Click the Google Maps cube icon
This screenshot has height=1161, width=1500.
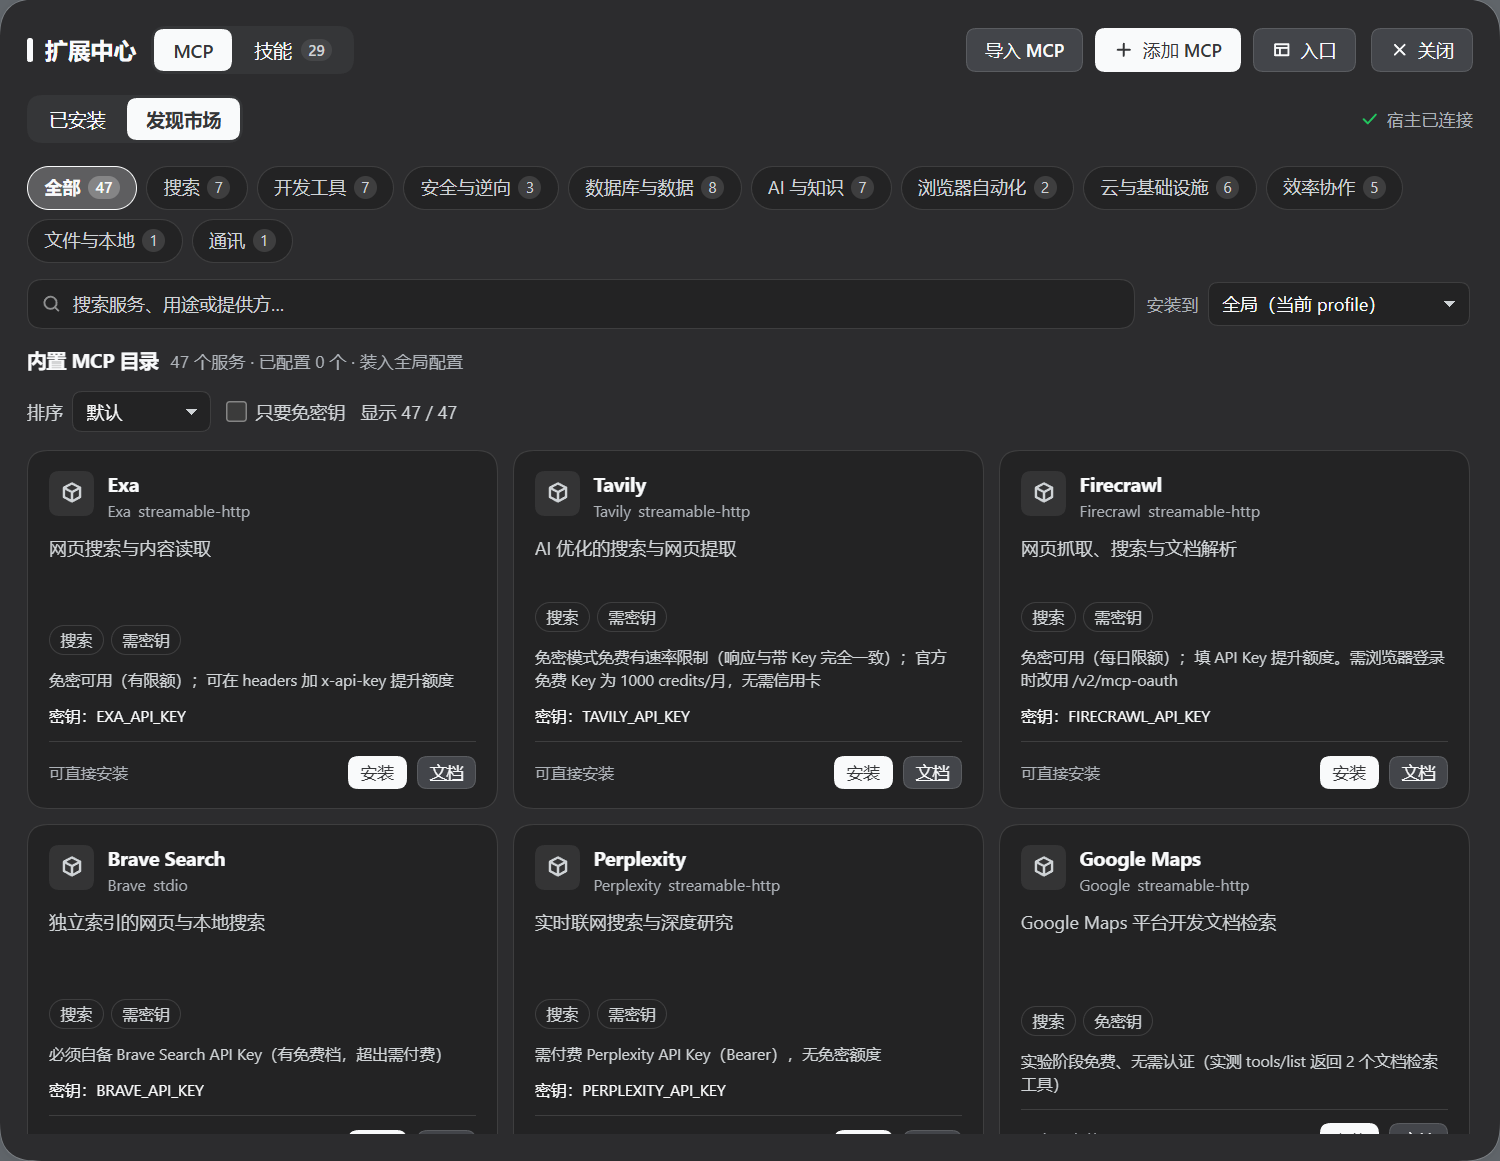coord(1044,867)
